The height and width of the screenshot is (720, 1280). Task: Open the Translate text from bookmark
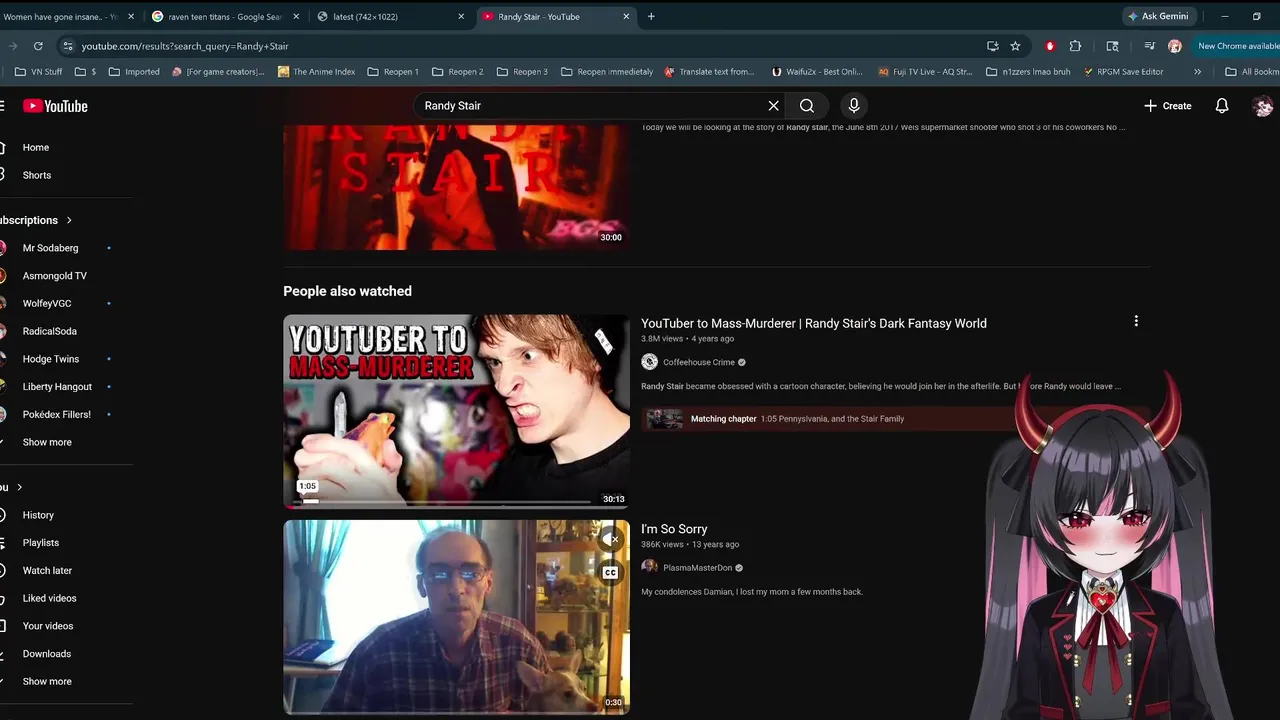708,72
